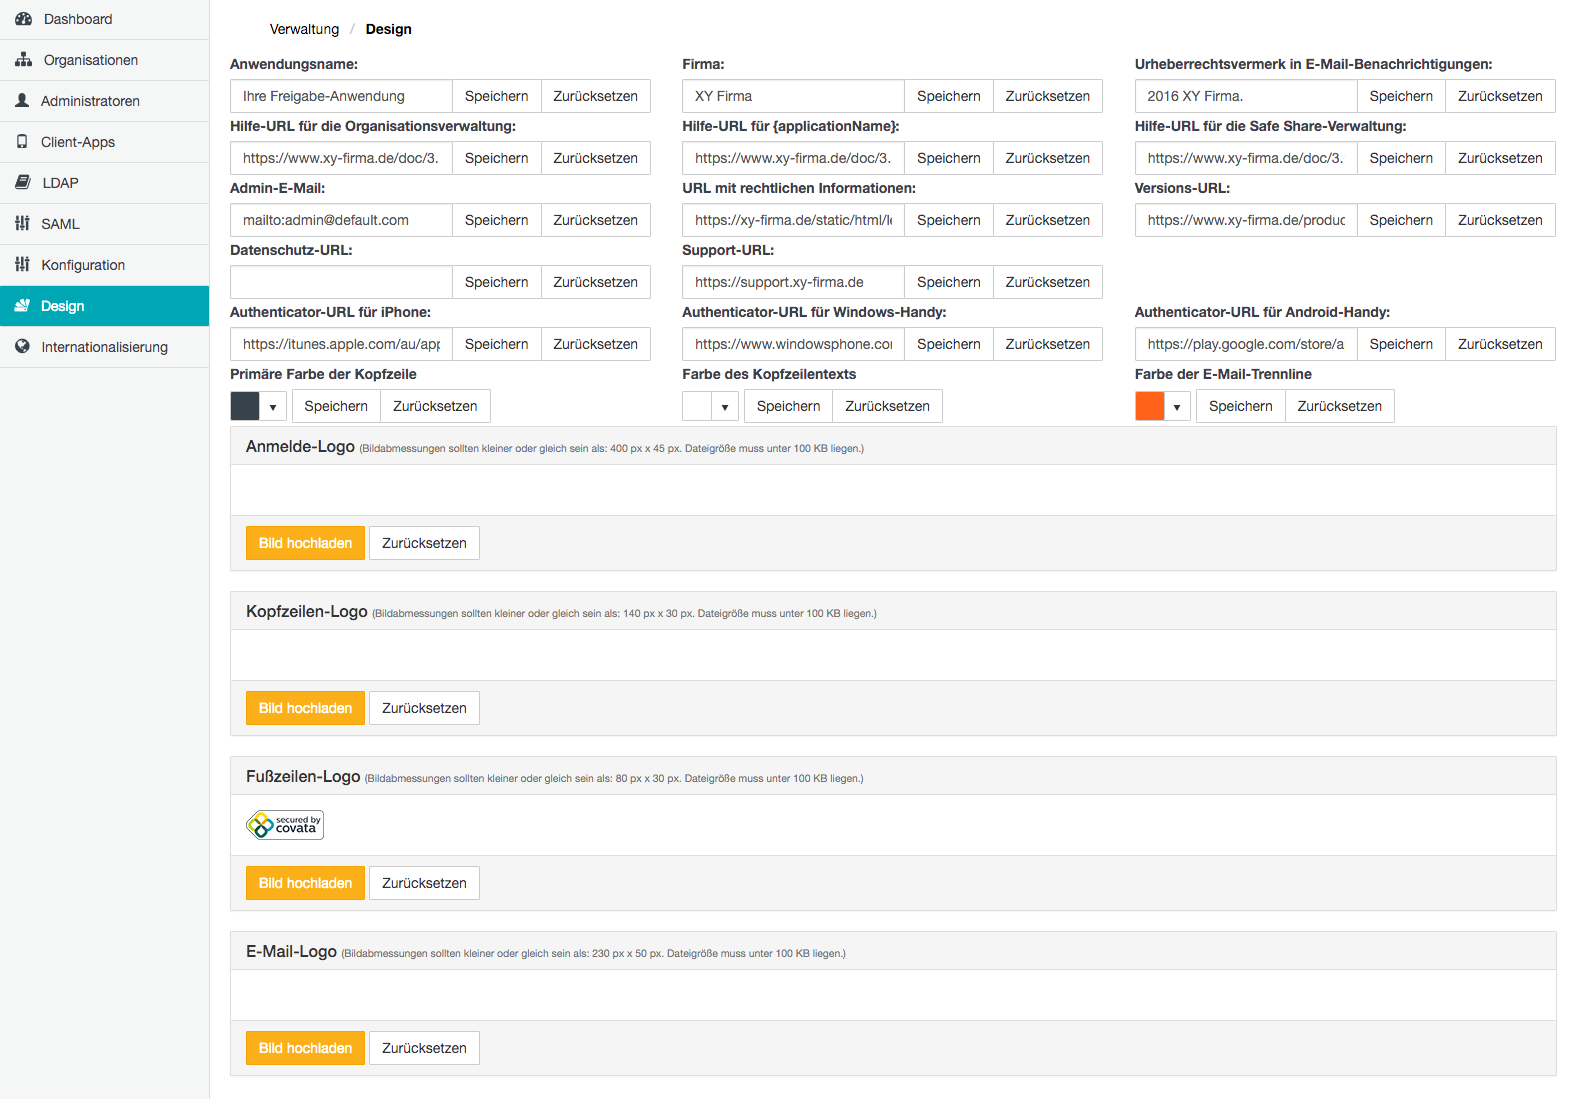Image resolution: width=1592 pixels, height=1099 pixels.
Task: Open e-mail separator line color dropdown arrow
Action: pyautogui.click(x=1177, y=406)
